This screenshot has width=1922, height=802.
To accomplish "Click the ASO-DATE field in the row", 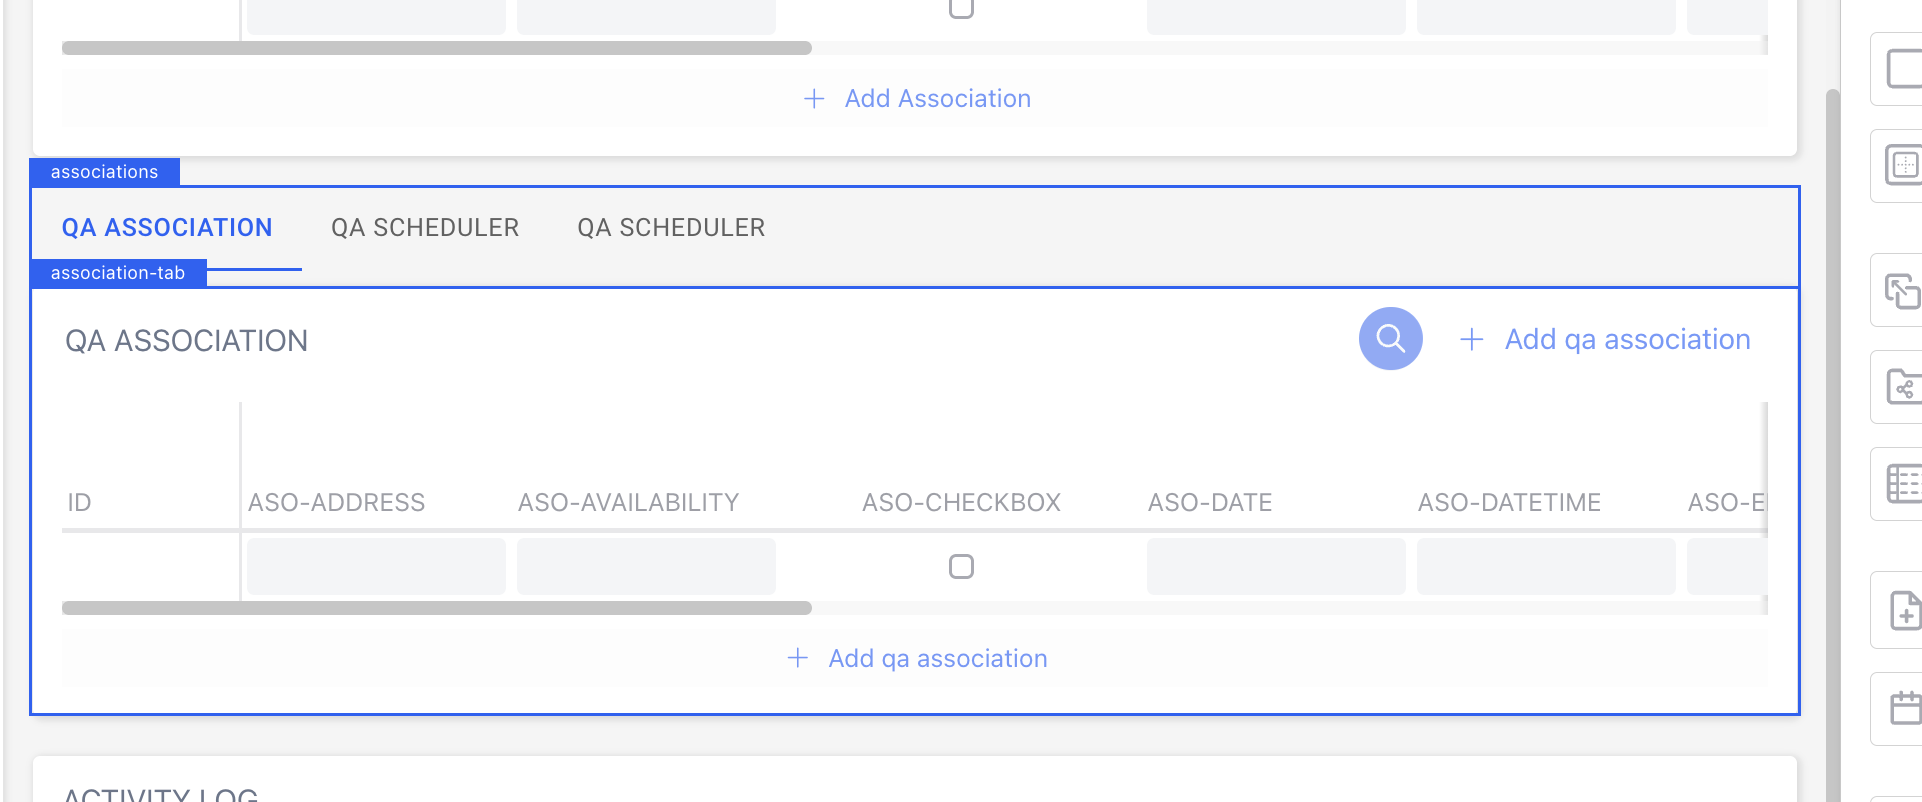I will pos(1276,567).
